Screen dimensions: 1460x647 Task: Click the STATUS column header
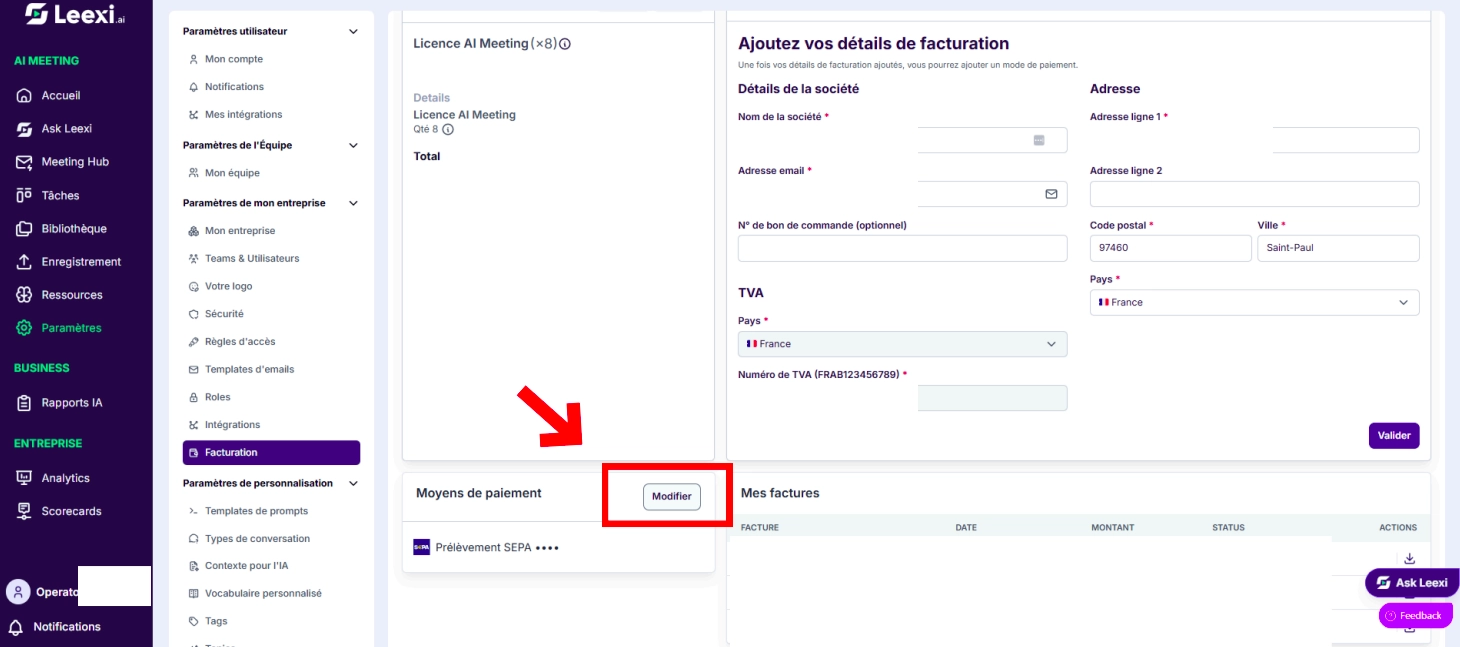[1228, 528]
